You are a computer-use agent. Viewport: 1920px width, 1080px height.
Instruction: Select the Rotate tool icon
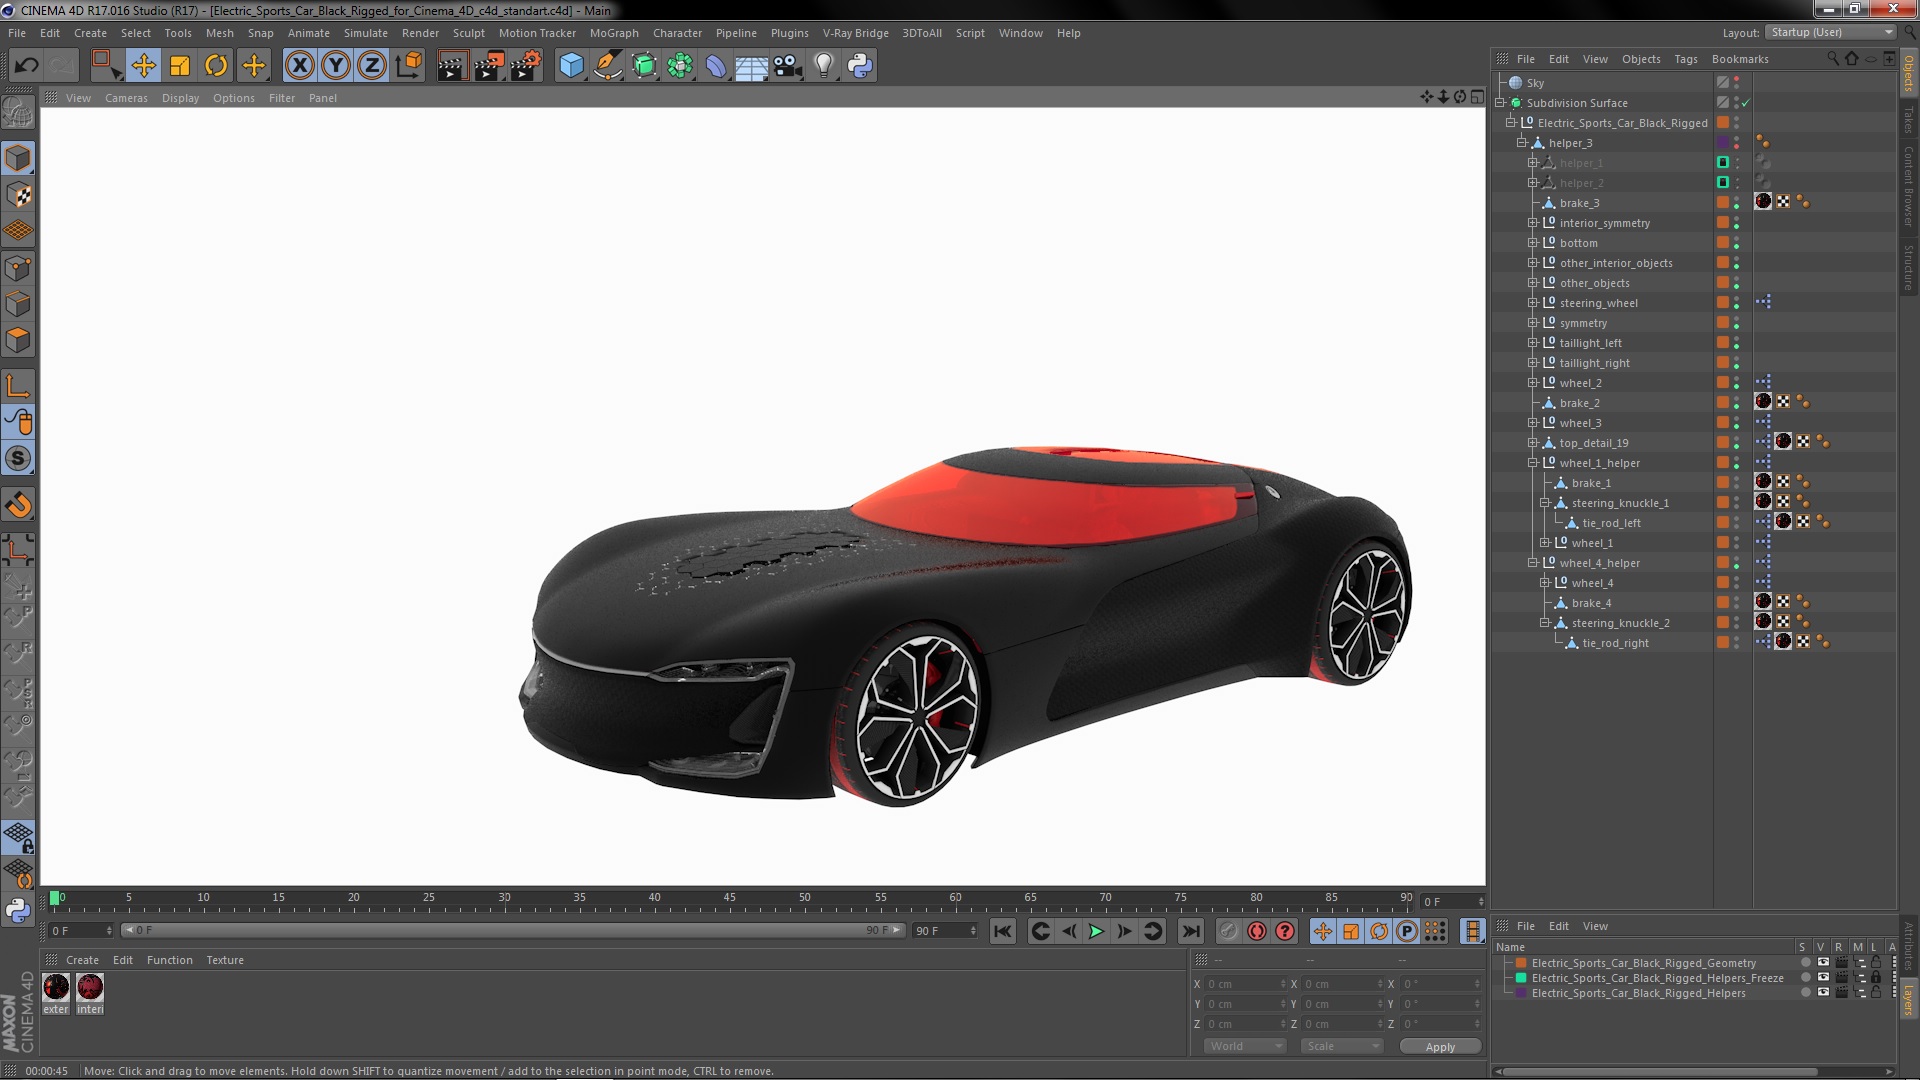click(x=216, y=66)
